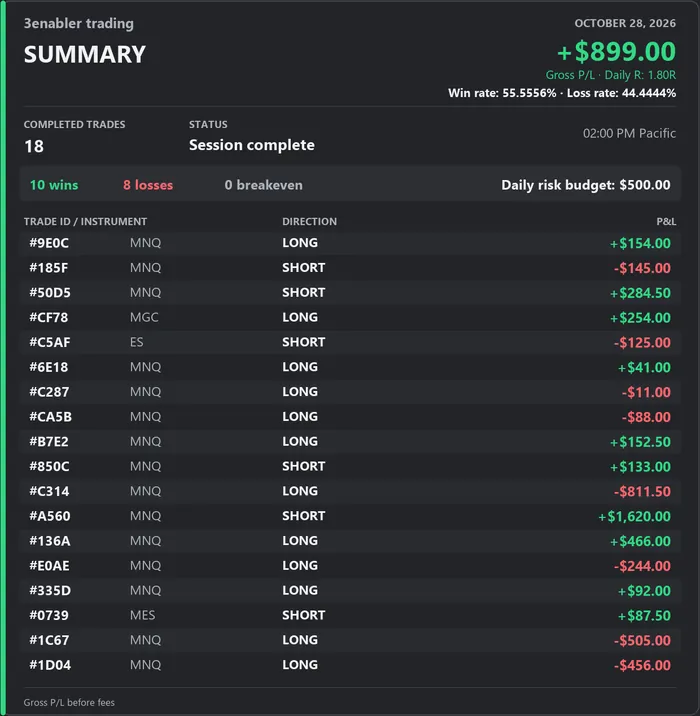Viewport: 700px width, 716px height.
Task: Click the 8 losses label
Action: [148, 185]
